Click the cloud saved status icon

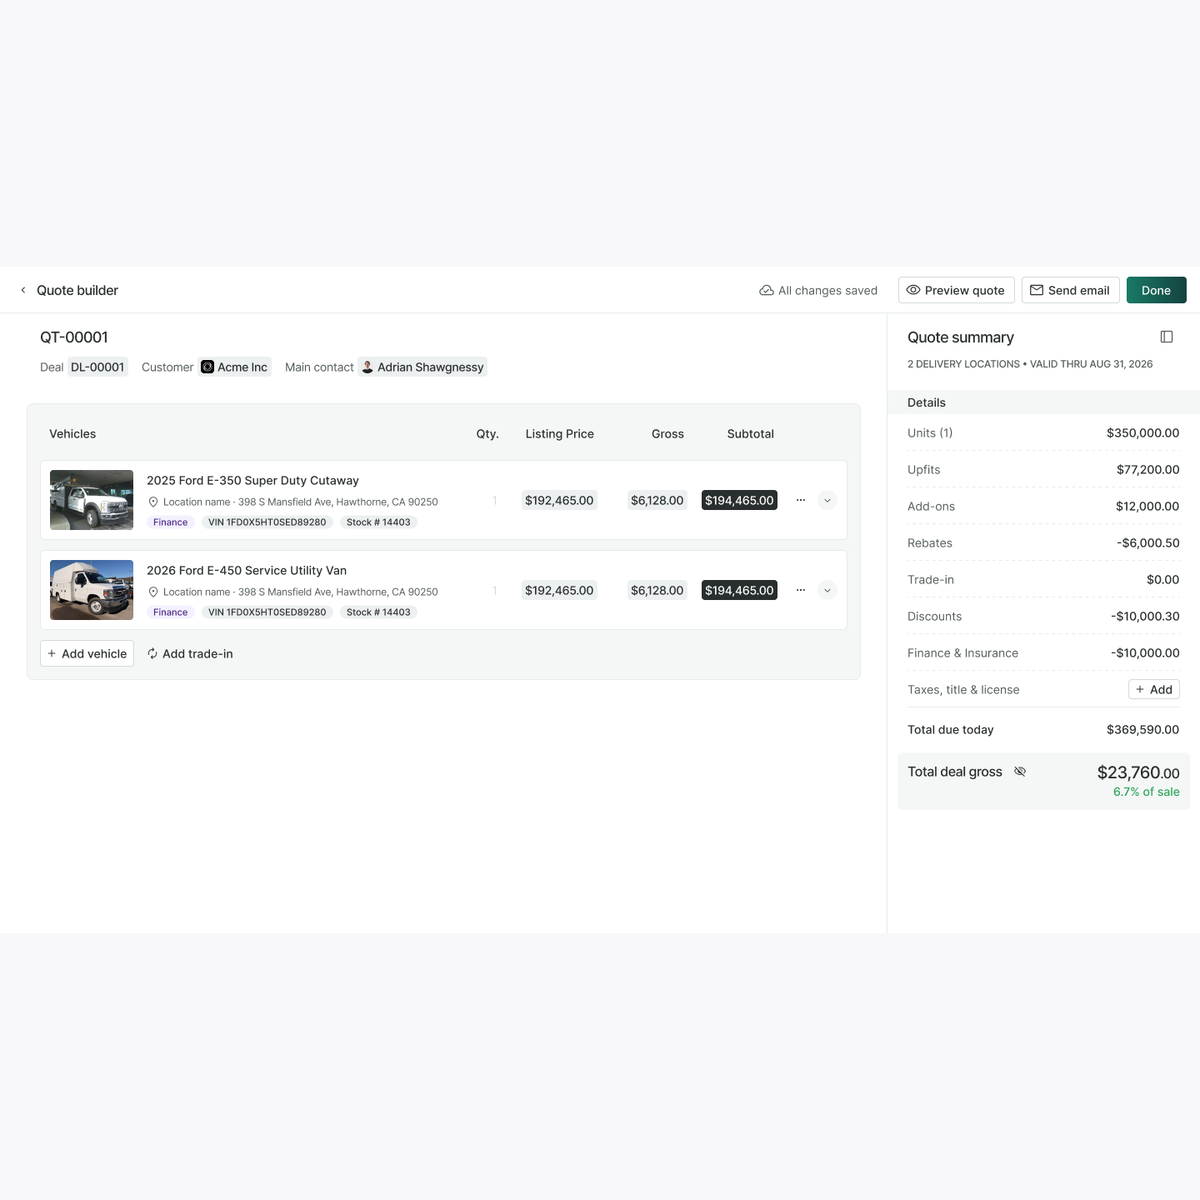coord(766,291)
